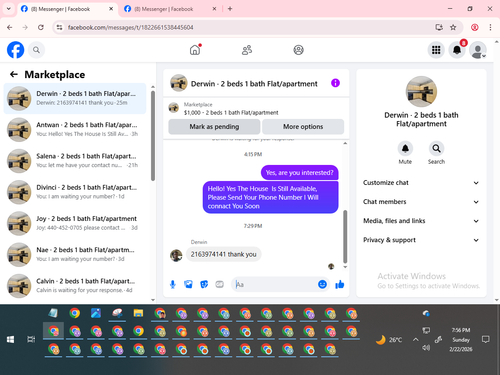Expand Chat members section
The width and height of the screenshot is (500, 375).
(x=421, y=202)
